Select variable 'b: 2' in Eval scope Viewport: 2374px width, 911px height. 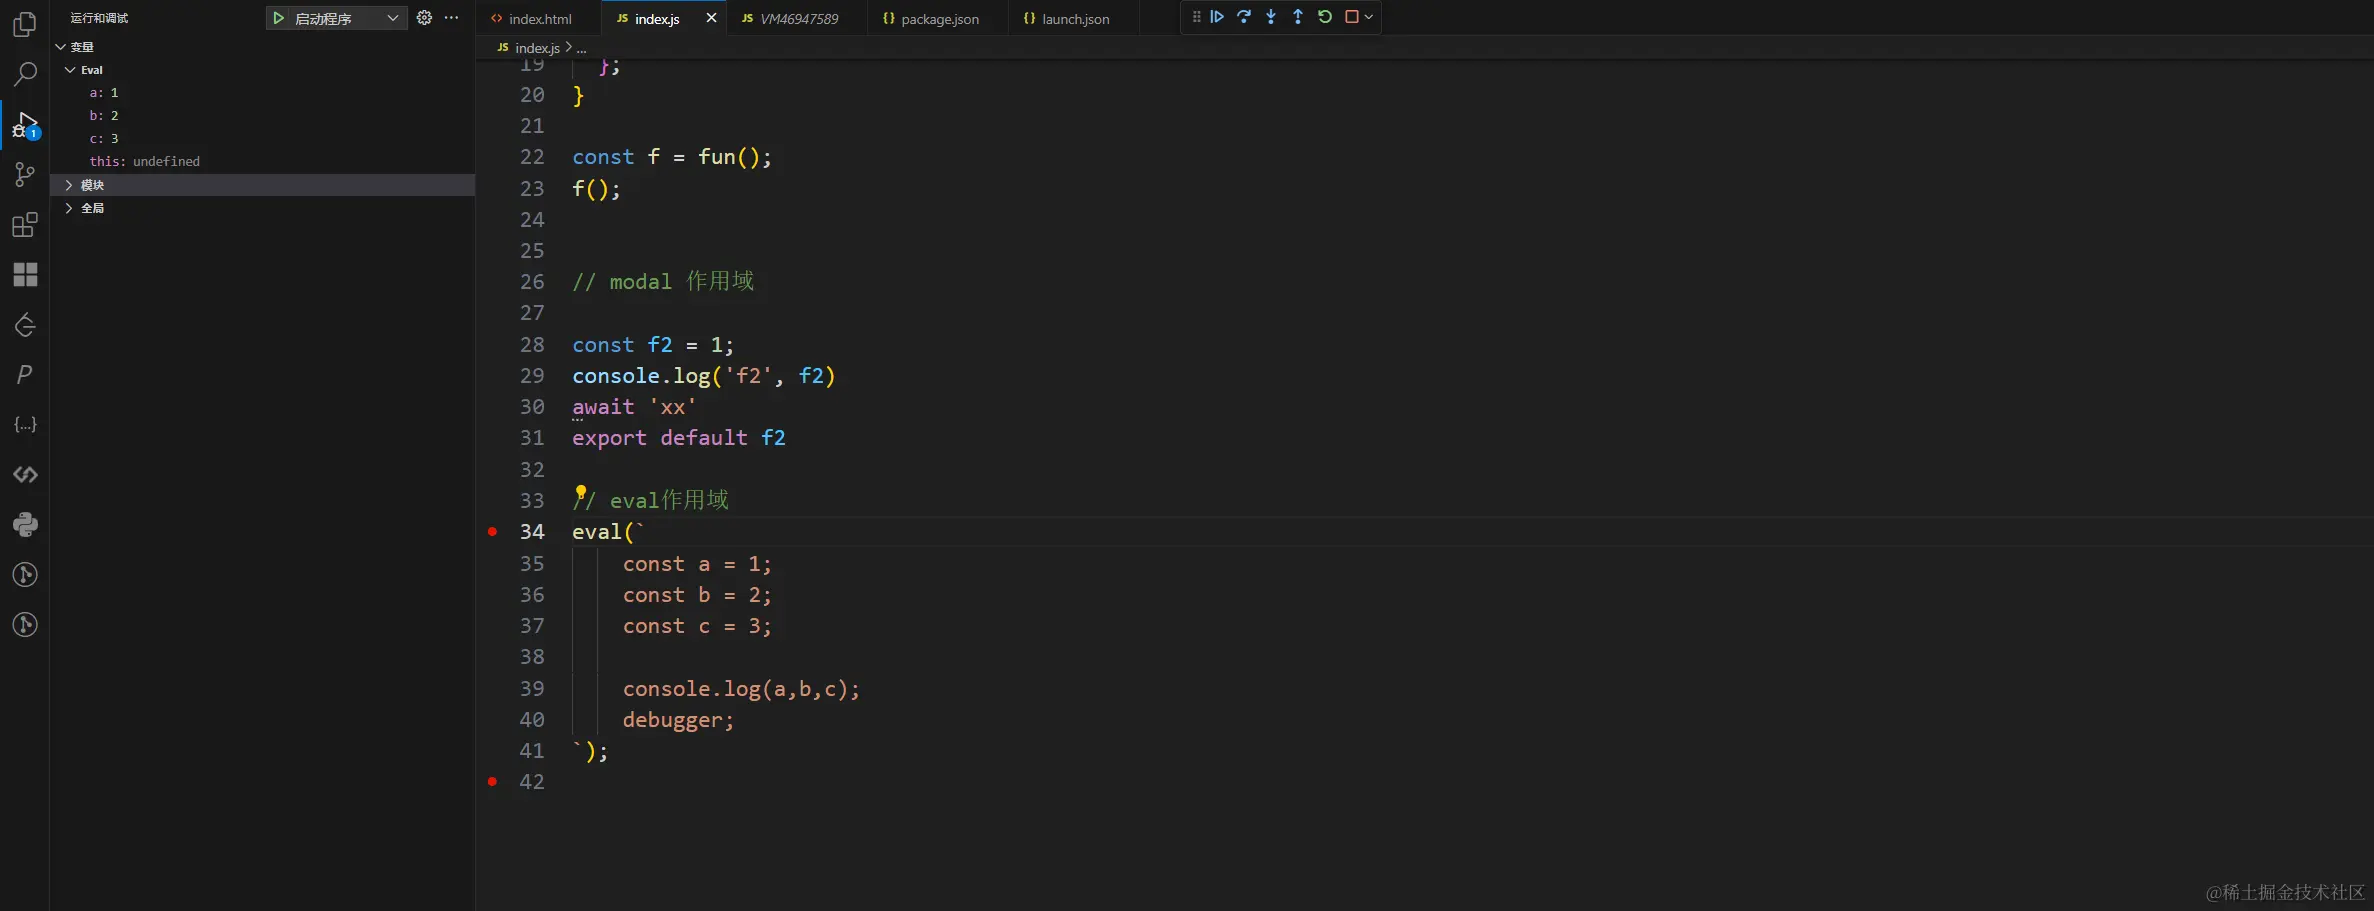[x=262, y=116]
